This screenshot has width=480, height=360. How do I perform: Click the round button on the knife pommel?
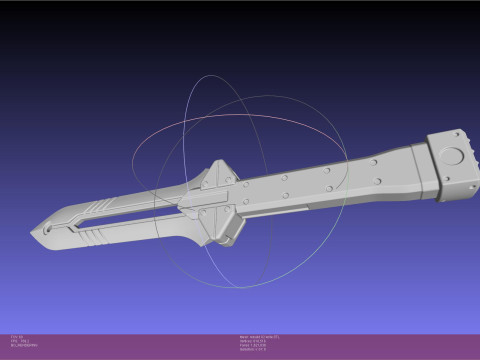(x=452, y=157)
